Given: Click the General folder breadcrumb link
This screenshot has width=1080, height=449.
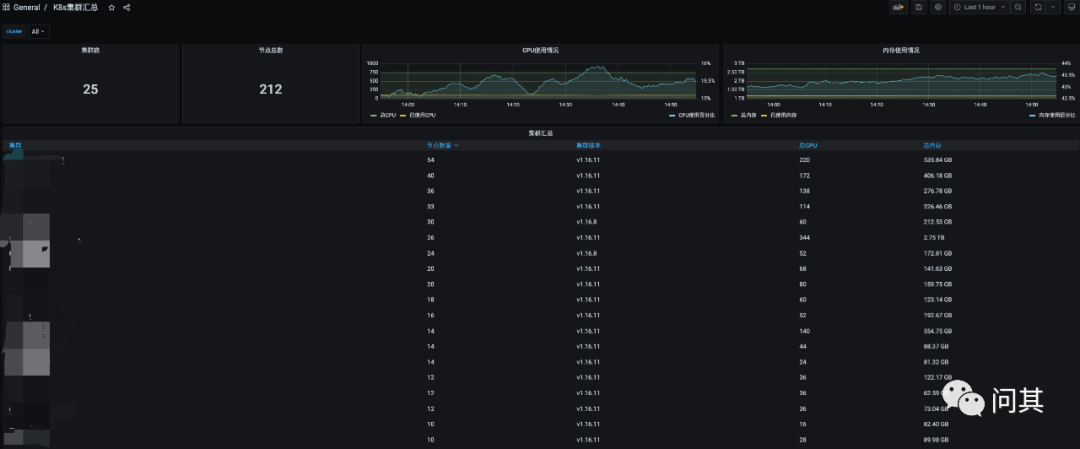Looking at the screenshot, I should (x=27, y=7).
